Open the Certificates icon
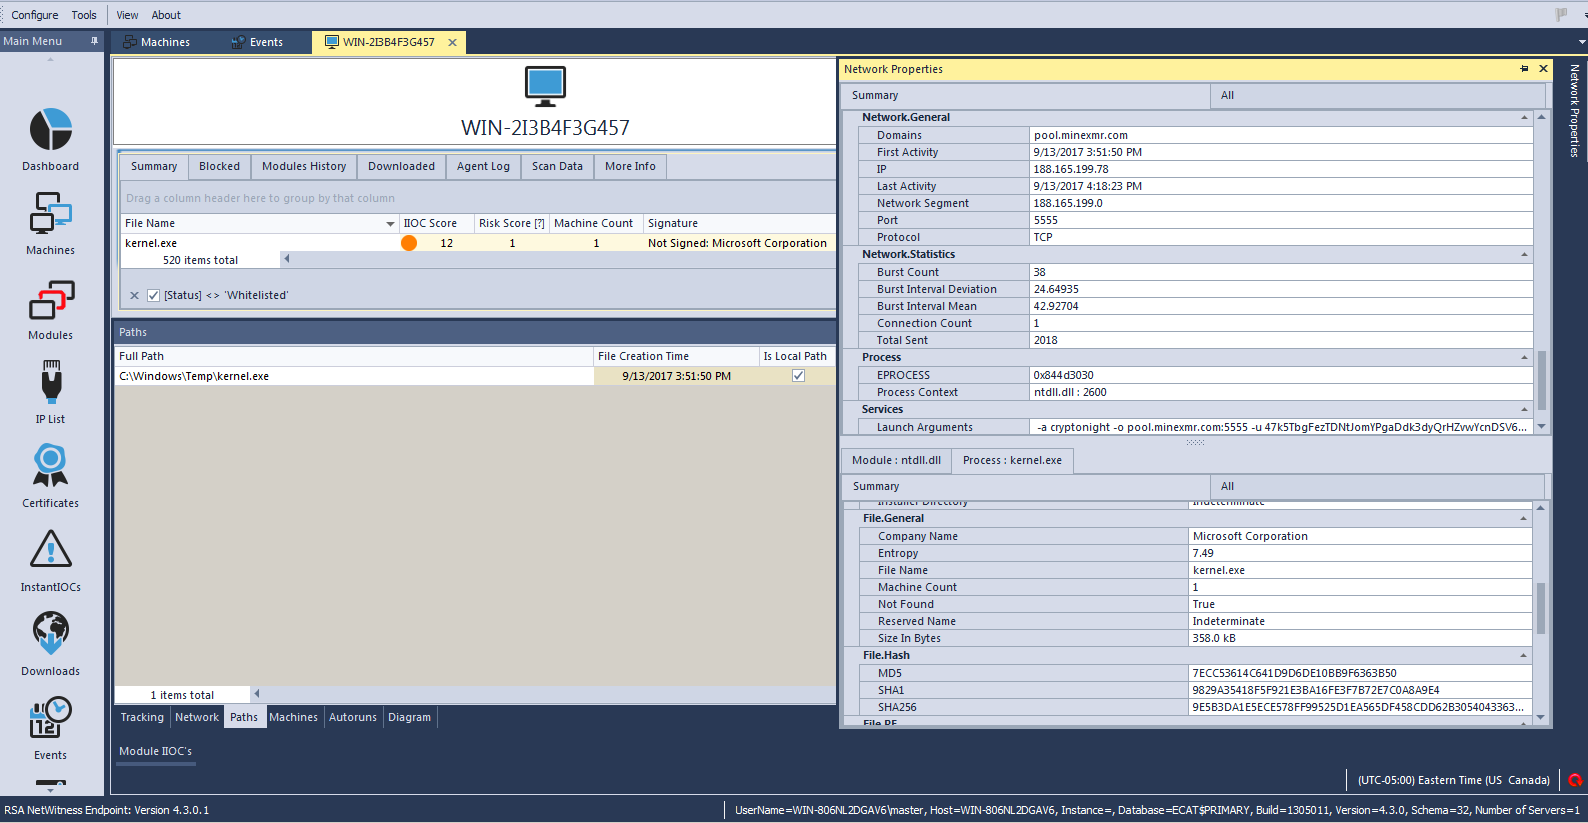This screenshot has width=1588, height=823. coord(51,468)
